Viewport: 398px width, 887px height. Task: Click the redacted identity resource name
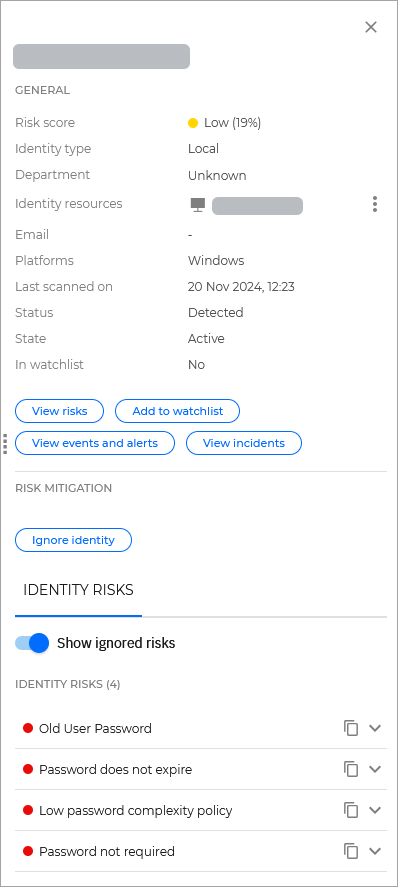tap(257, 206)
